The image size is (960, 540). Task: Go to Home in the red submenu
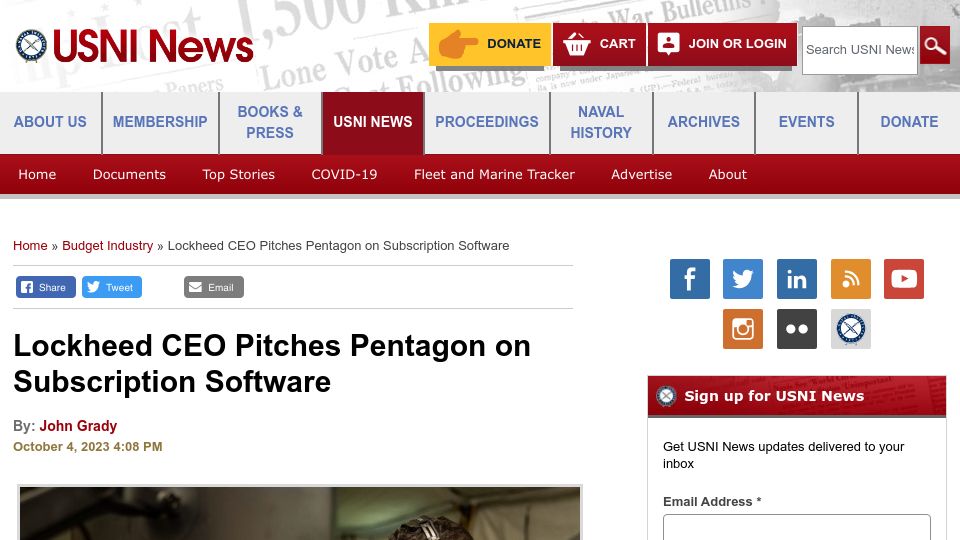pos(37,174)
